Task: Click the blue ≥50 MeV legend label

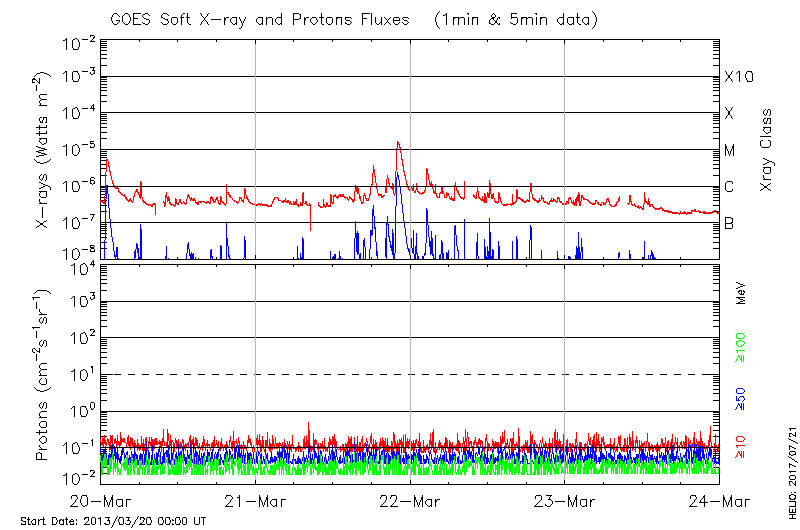Action: point(741,398)
